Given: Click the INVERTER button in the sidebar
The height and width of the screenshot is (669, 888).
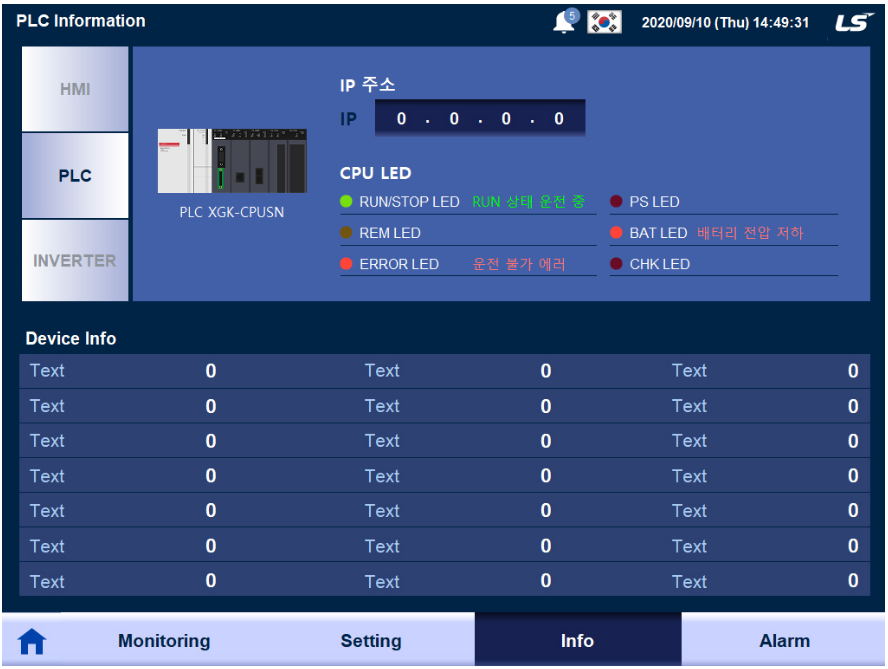Looking at the screenshot, I should coord(74,259).
